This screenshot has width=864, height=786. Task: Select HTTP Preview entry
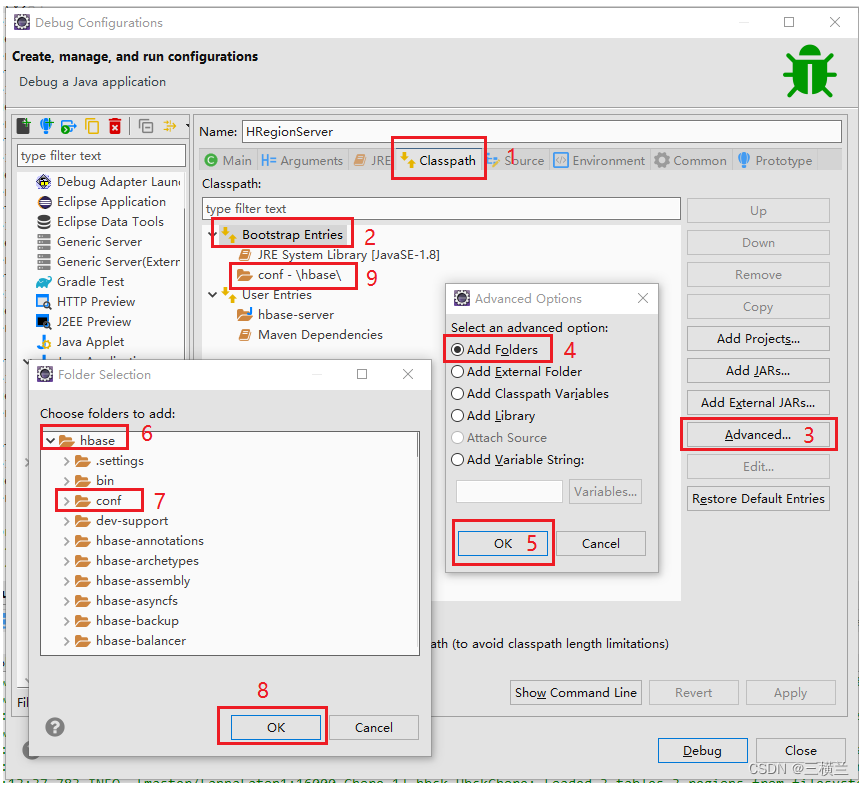(86, 302)
